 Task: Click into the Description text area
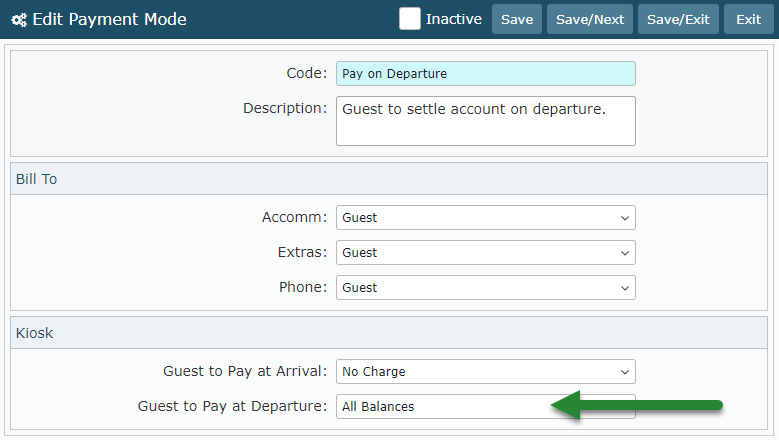point(485,121)
